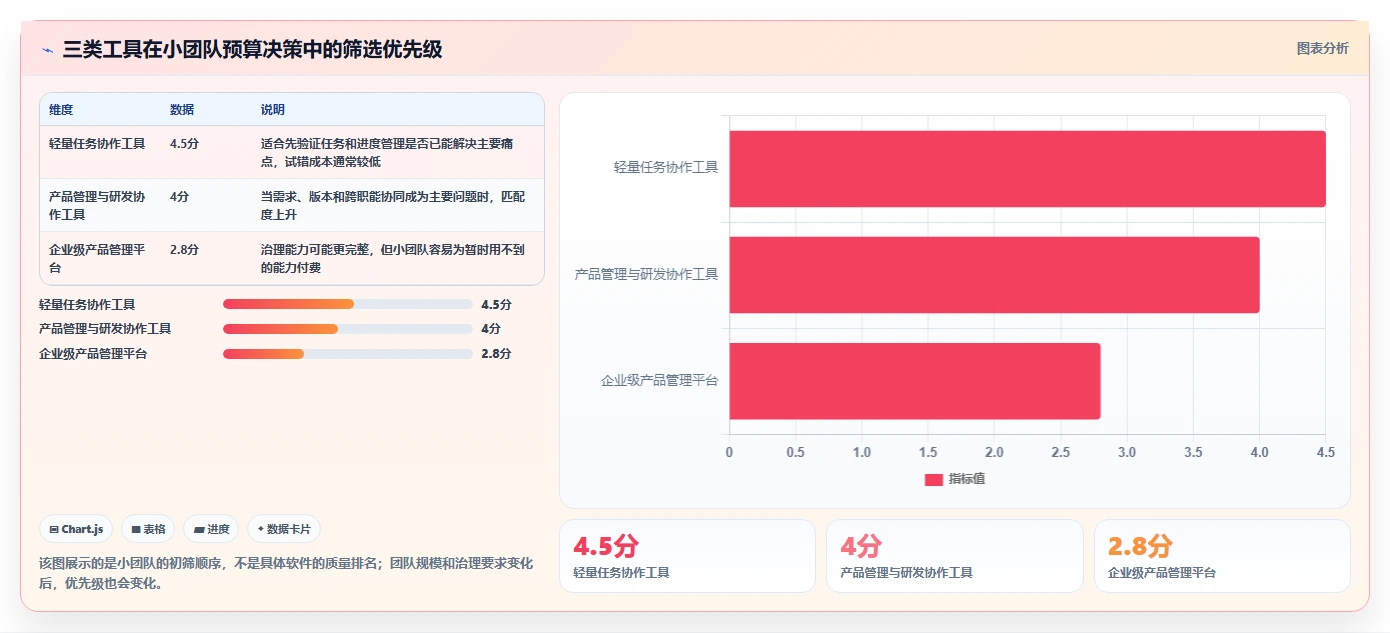Select the 表格 tag chip
The image size is (1390, 633).
(x=148, y=529)
